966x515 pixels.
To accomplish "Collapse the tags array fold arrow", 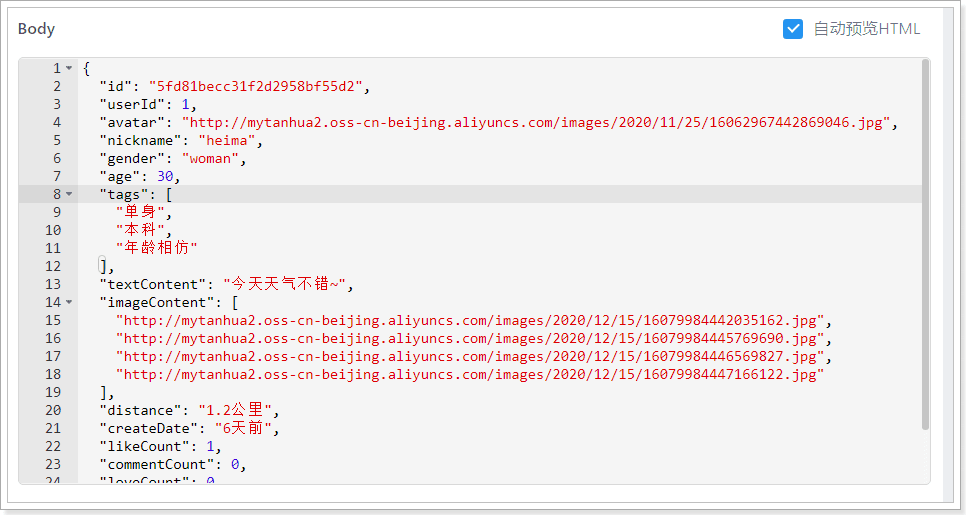I will tap(68, 194).
